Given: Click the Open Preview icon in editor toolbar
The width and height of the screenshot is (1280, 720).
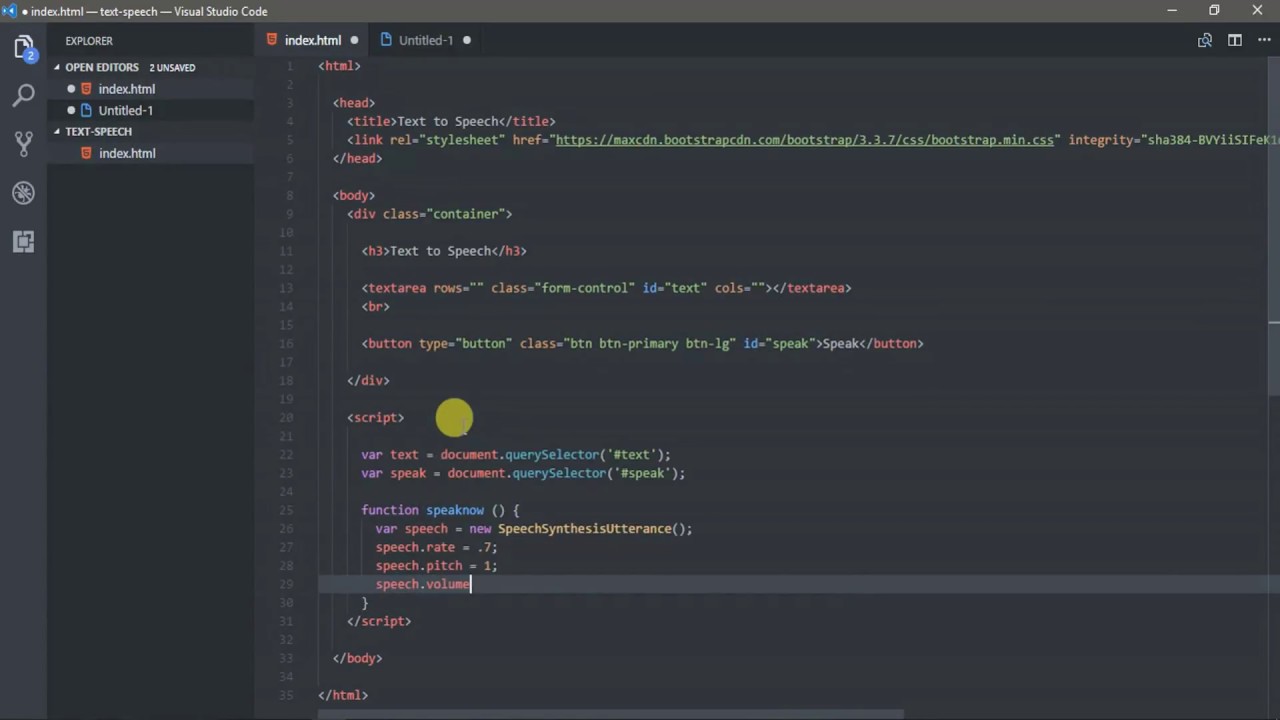Looking at the screenshot, I should (x=1205, y=40).
